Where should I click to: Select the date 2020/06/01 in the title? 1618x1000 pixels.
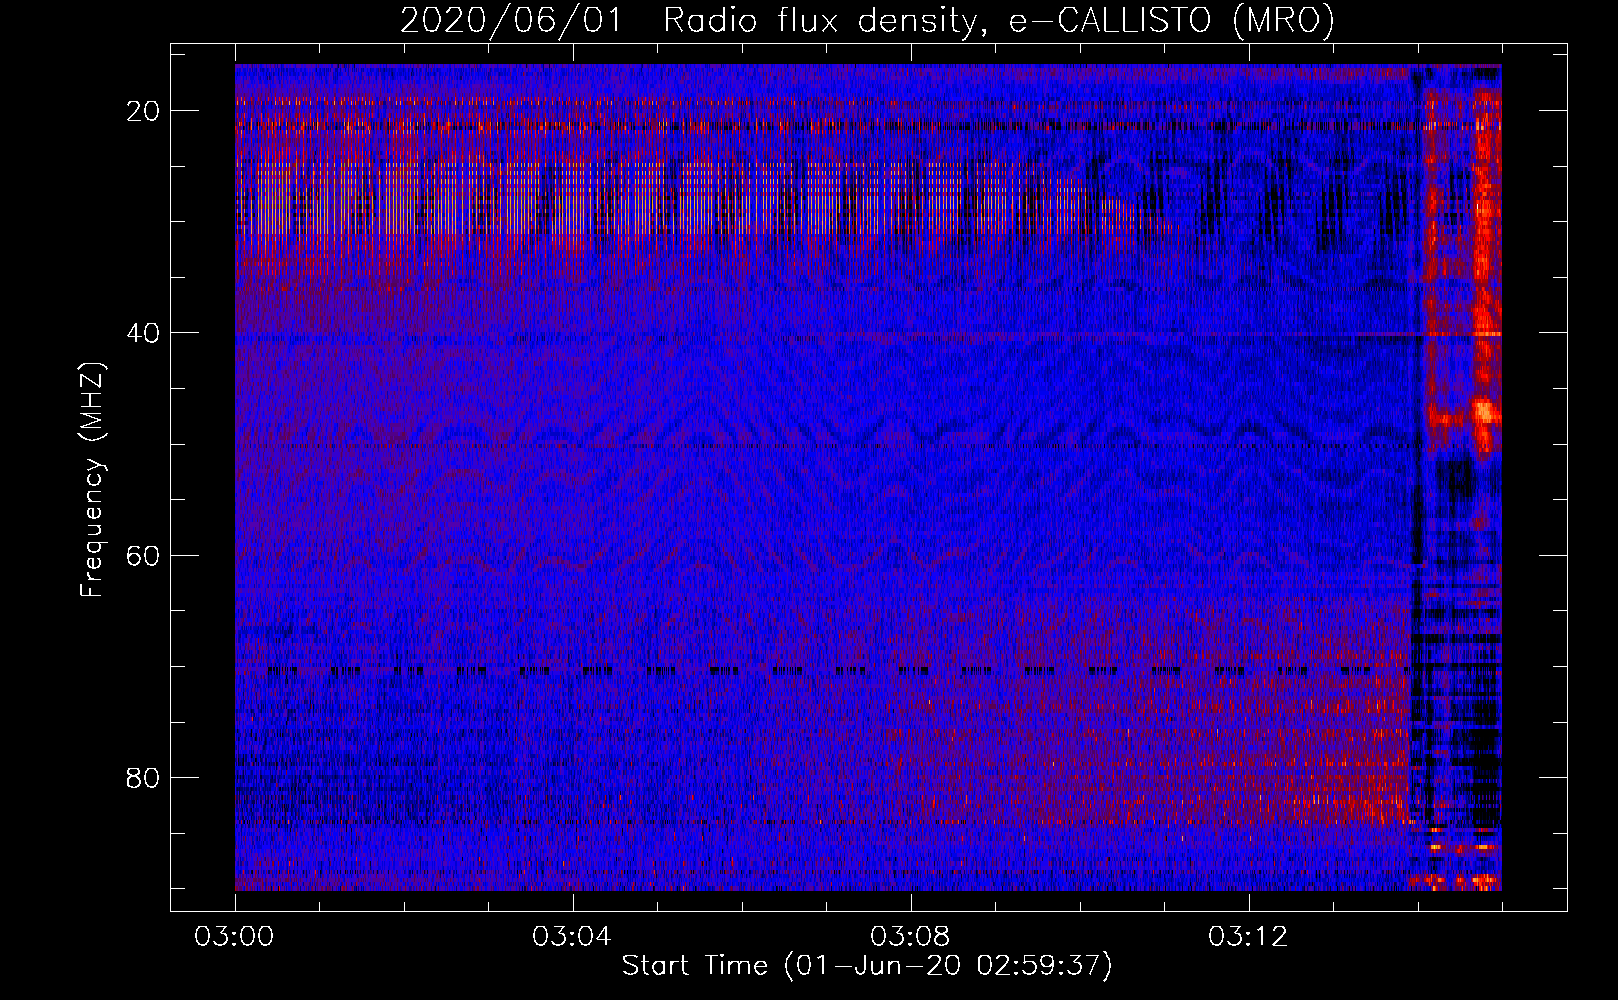point(511,20)
